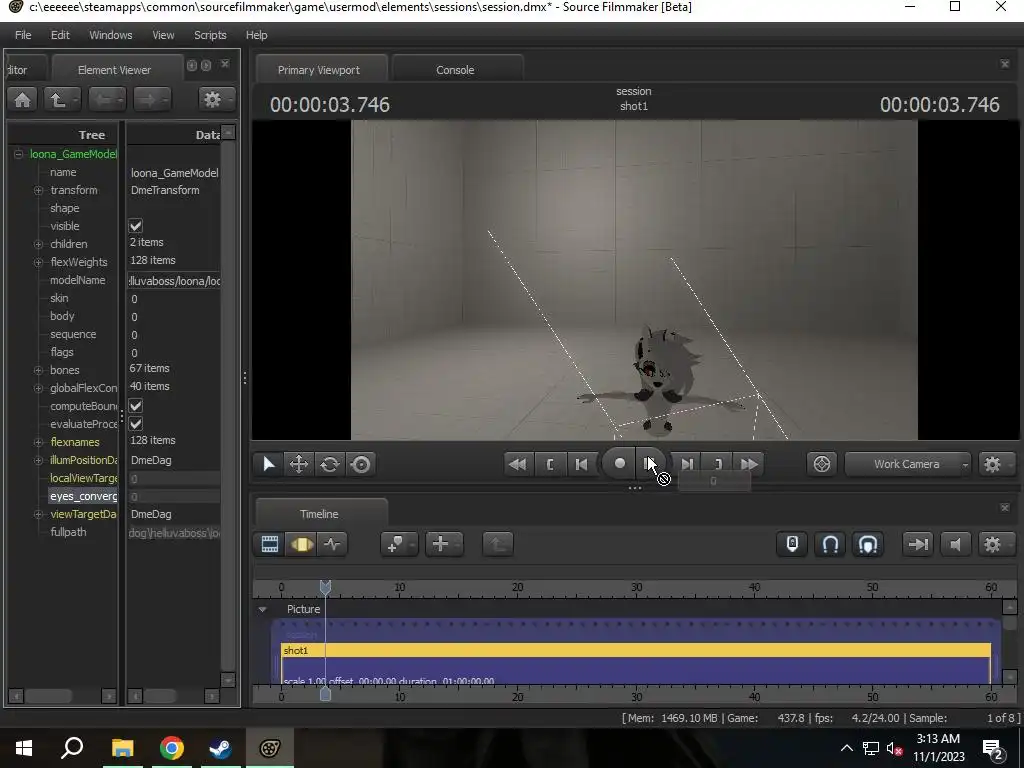
Task: Open Element Viewer settings gear
Action: [216, 100]
